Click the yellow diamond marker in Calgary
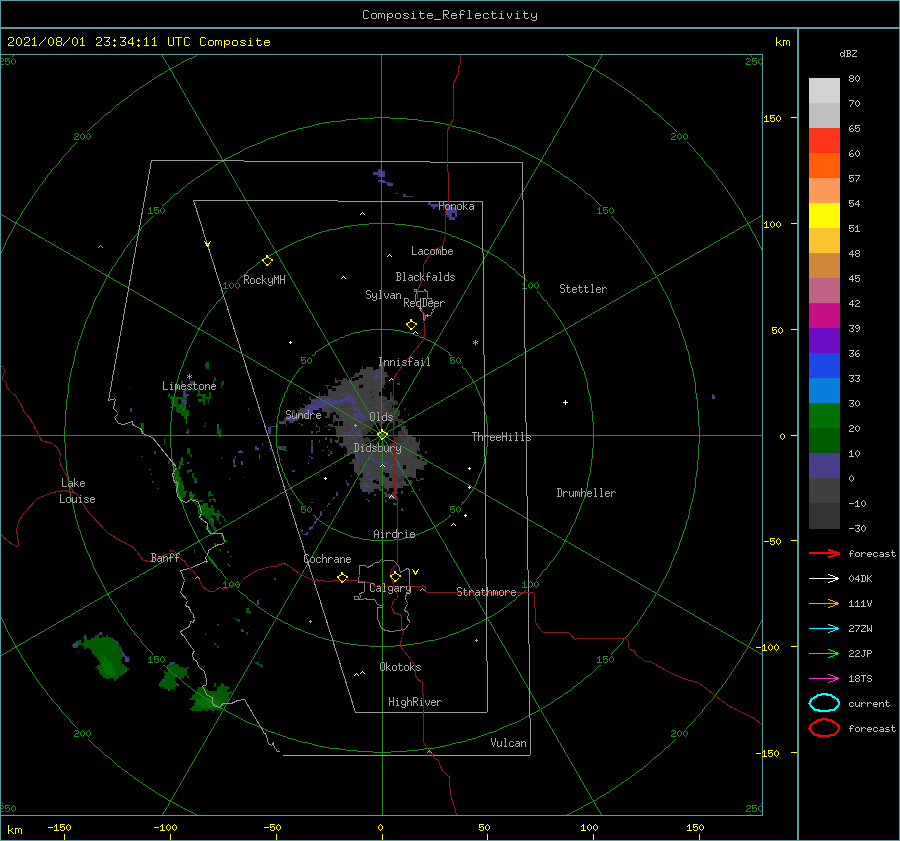900x841 pixels. (395, 576)
